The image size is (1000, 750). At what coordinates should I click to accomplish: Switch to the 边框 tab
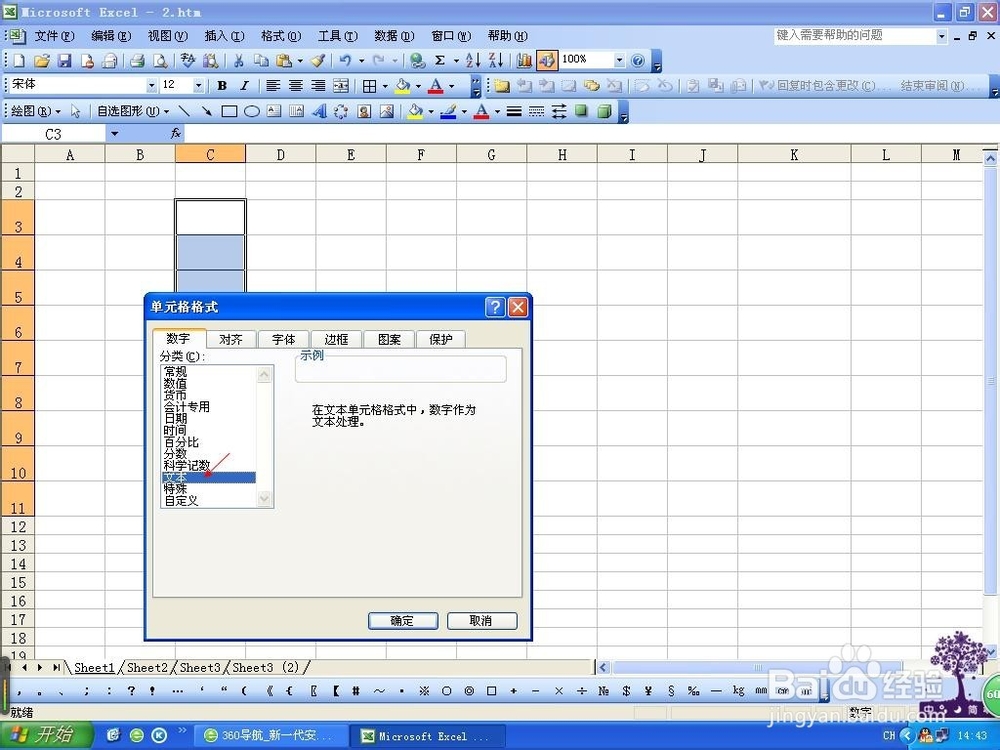click(336, 339)
